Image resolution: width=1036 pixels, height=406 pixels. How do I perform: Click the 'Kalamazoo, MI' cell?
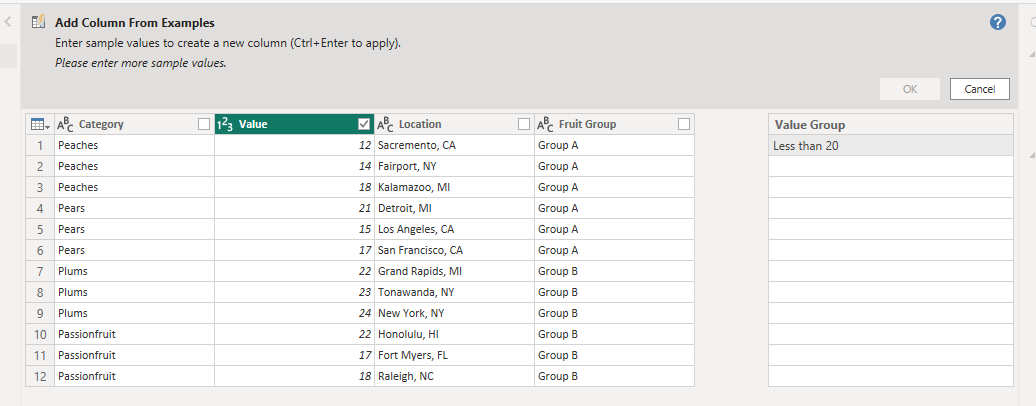coord(454,187)
